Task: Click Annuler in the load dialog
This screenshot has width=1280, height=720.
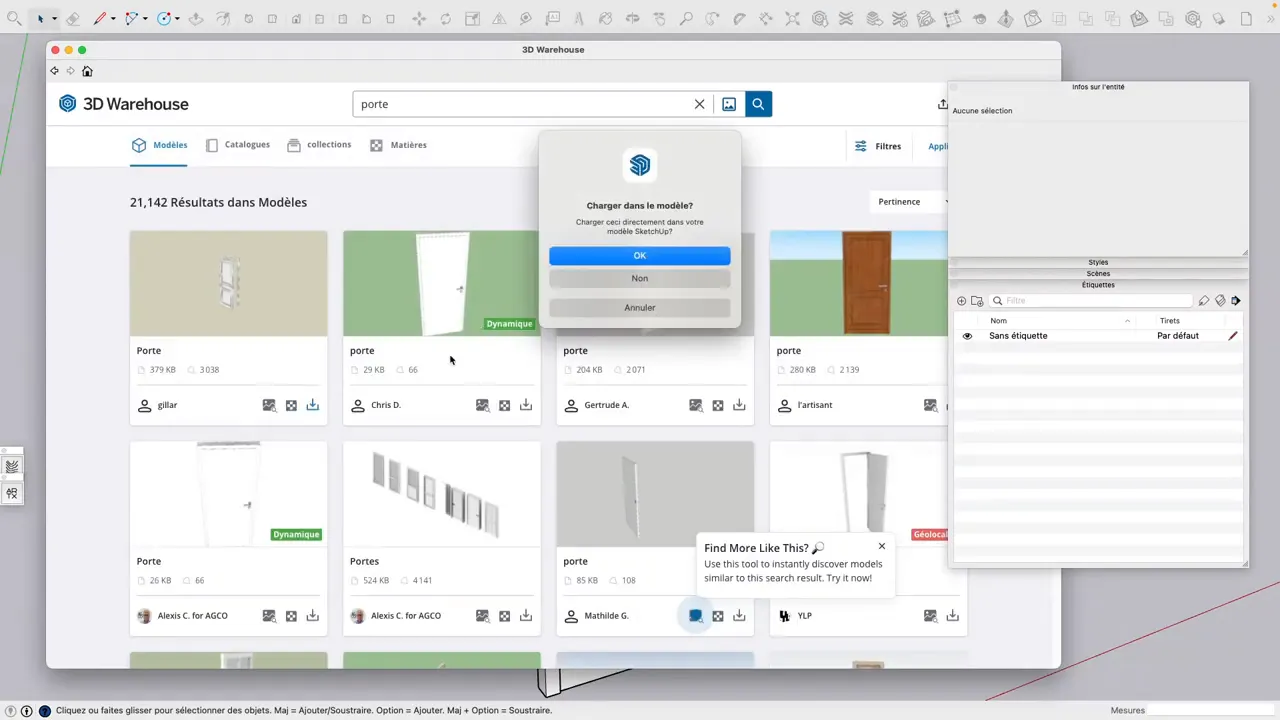Action: 639,307
